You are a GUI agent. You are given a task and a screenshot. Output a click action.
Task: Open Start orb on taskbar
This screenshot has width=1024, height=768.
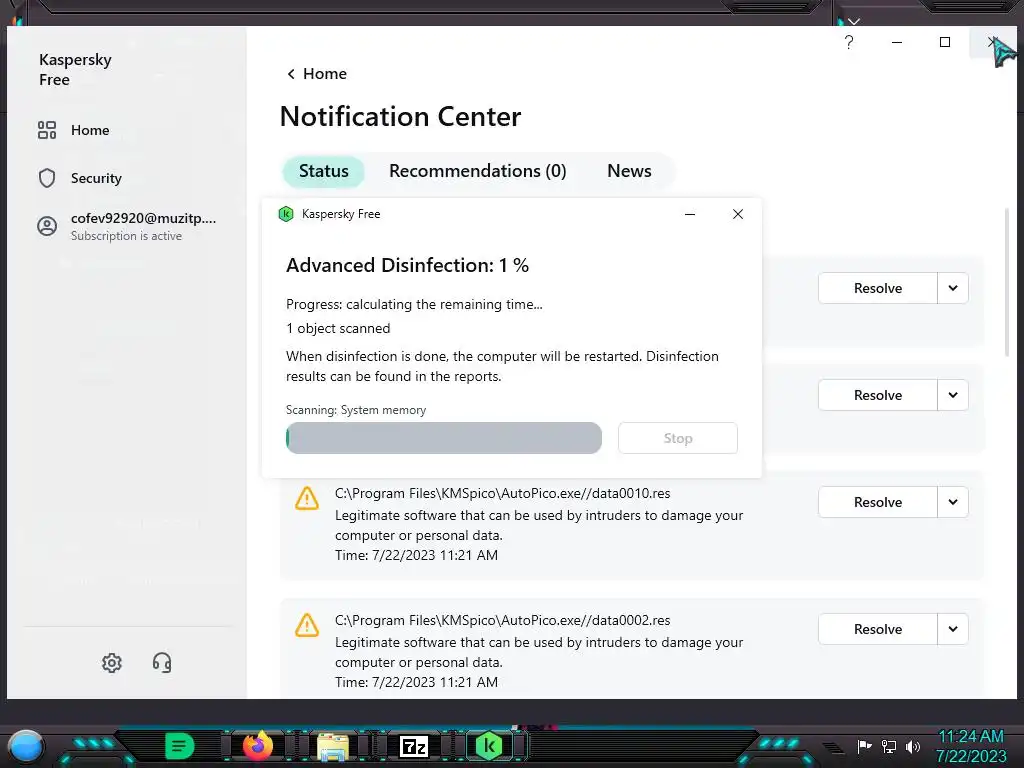coord(26,747)
